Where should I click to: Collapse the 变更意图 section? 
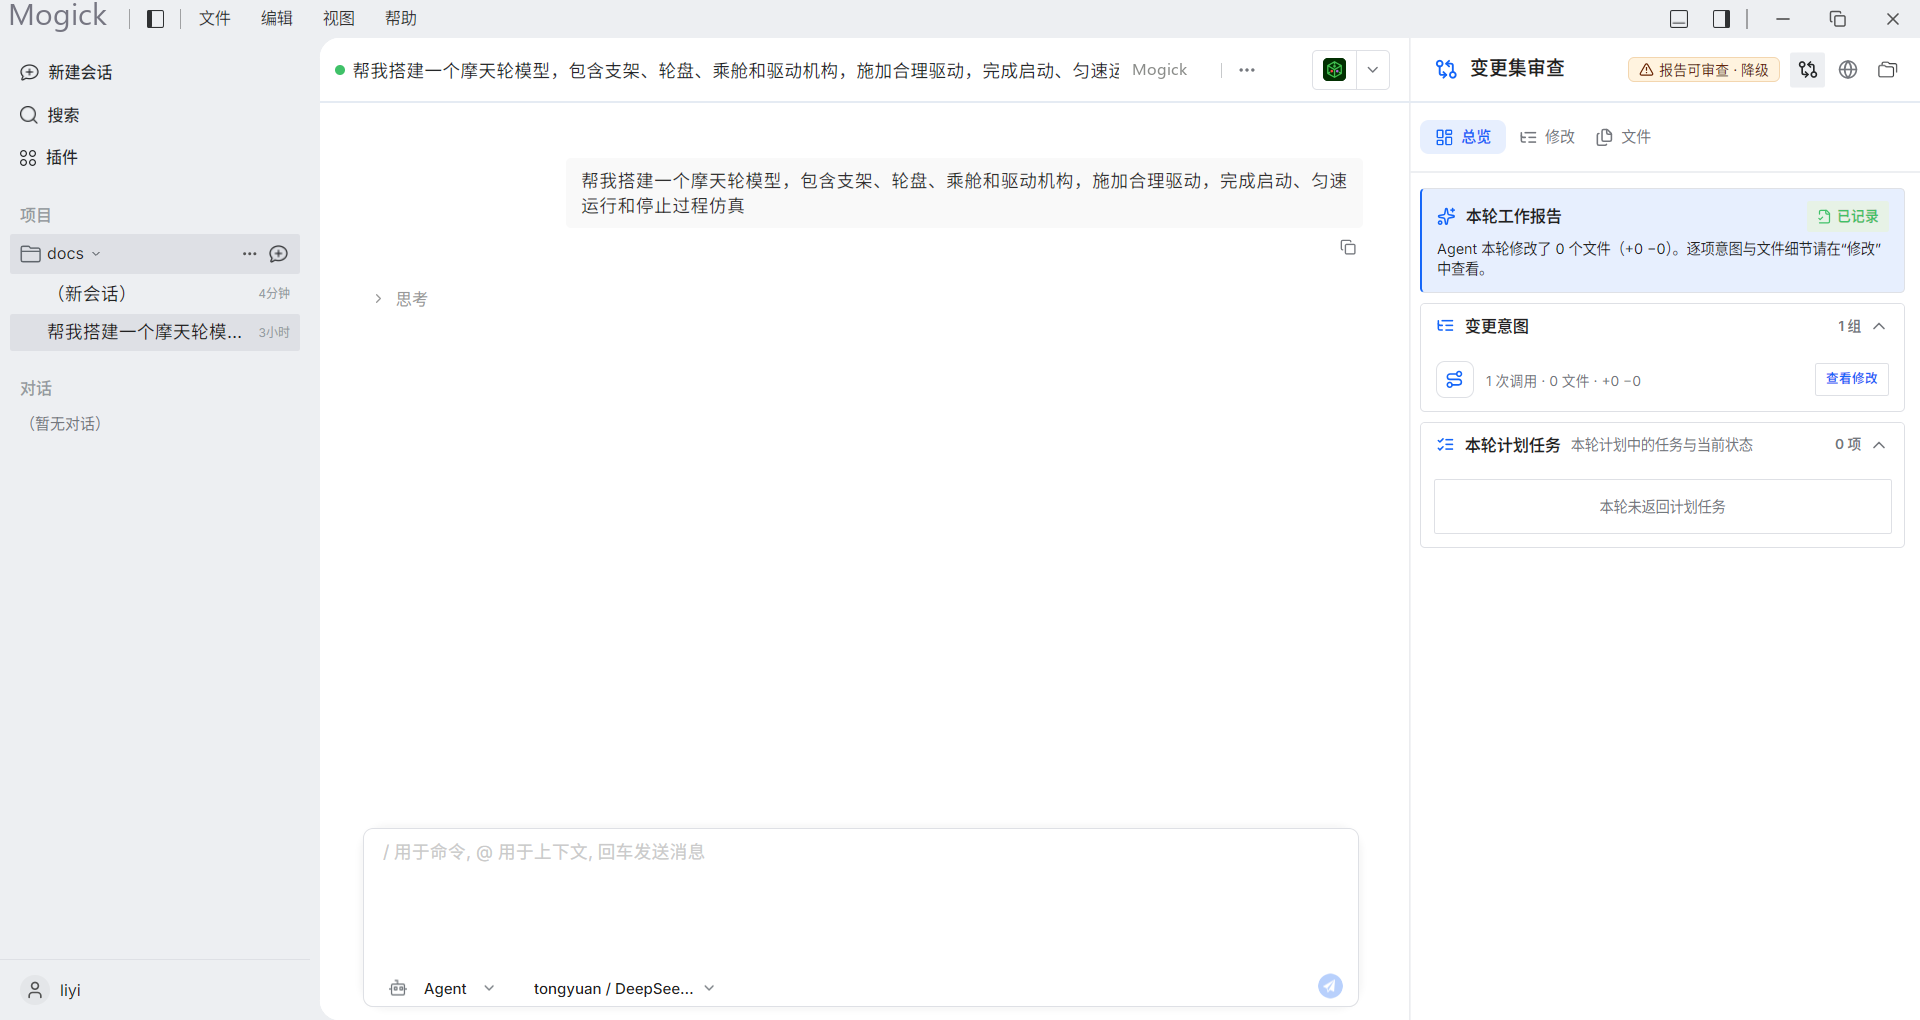1879,326
